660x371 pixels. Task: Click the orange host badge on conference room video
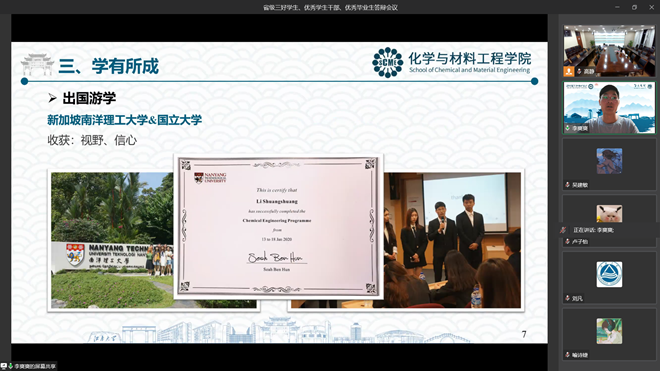pyautogui.click(x=569, y=71)
